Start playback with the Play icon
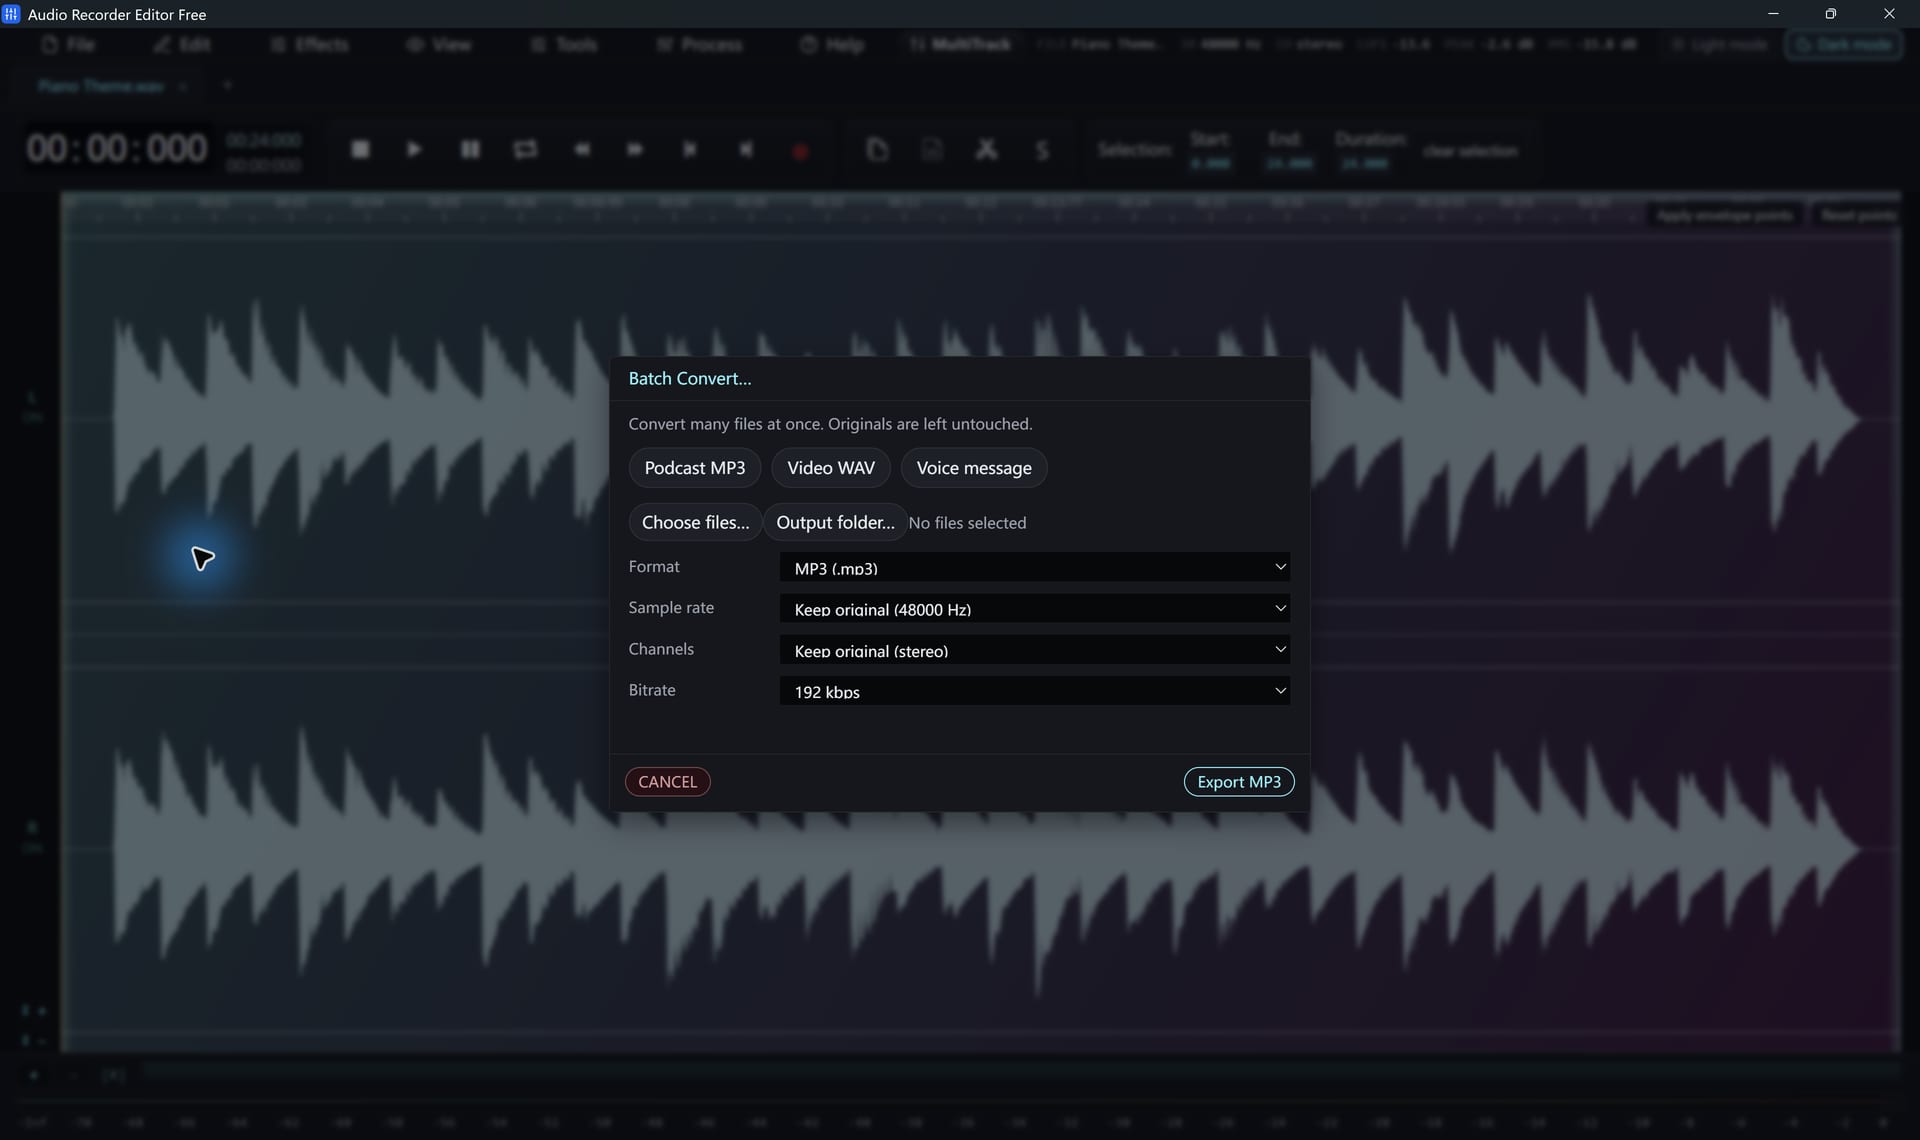 414,149
